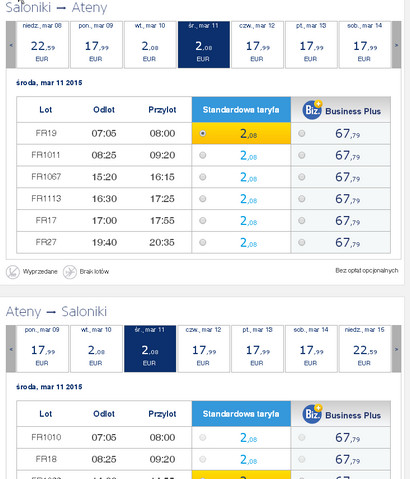This screenshot has height=479, width=410.
Task: Click the Business Plus Biz icon in Saloniki–Ateny table
Action: tap(312, 110)
